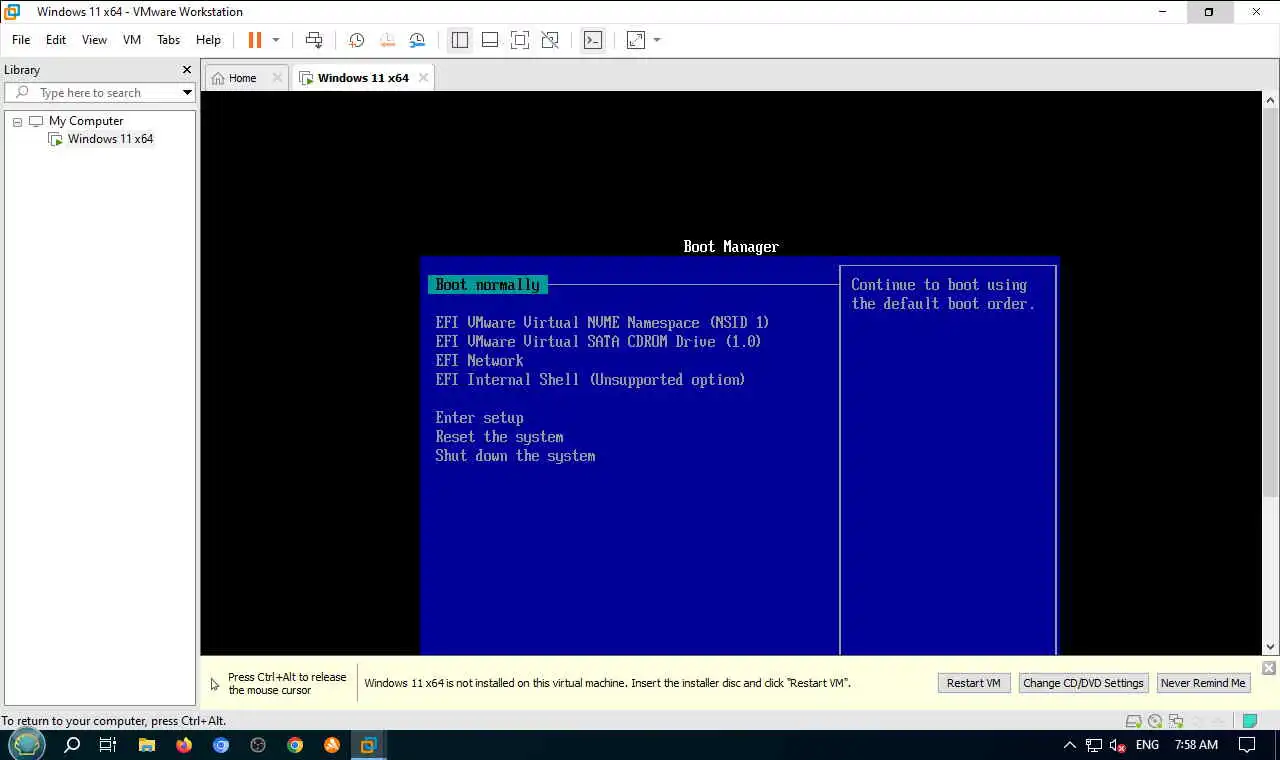Take a snapshot of this virtual machine

tap(356, 40)
